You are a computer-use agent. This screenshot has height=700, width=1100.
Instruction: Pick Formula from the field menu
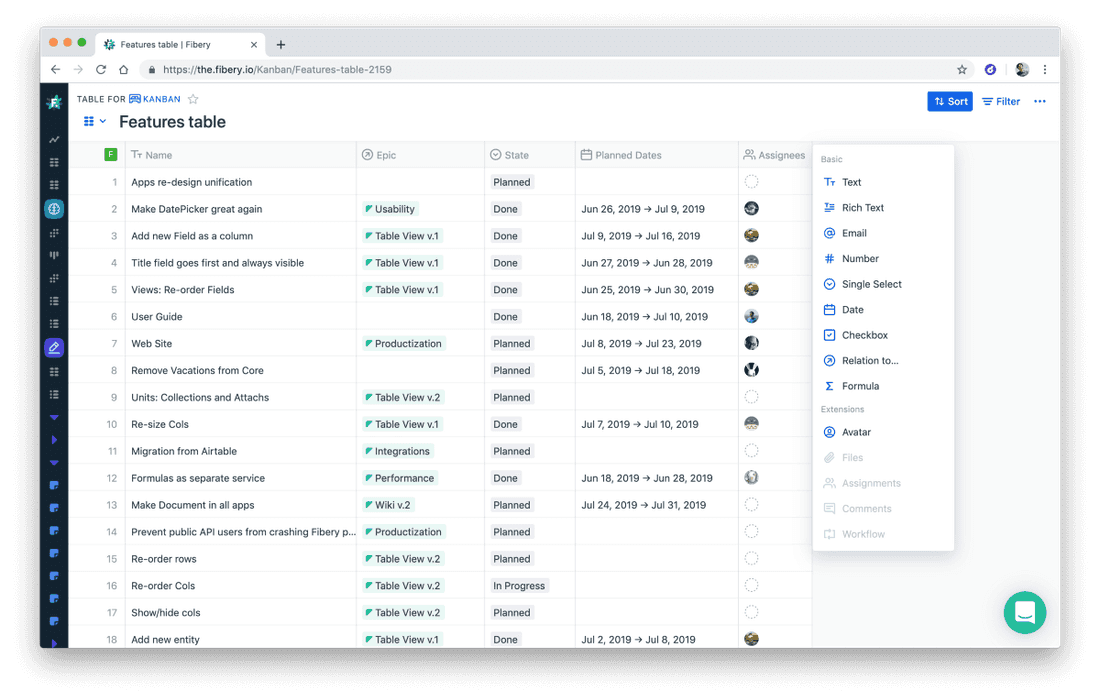click(x=860, y=386)
